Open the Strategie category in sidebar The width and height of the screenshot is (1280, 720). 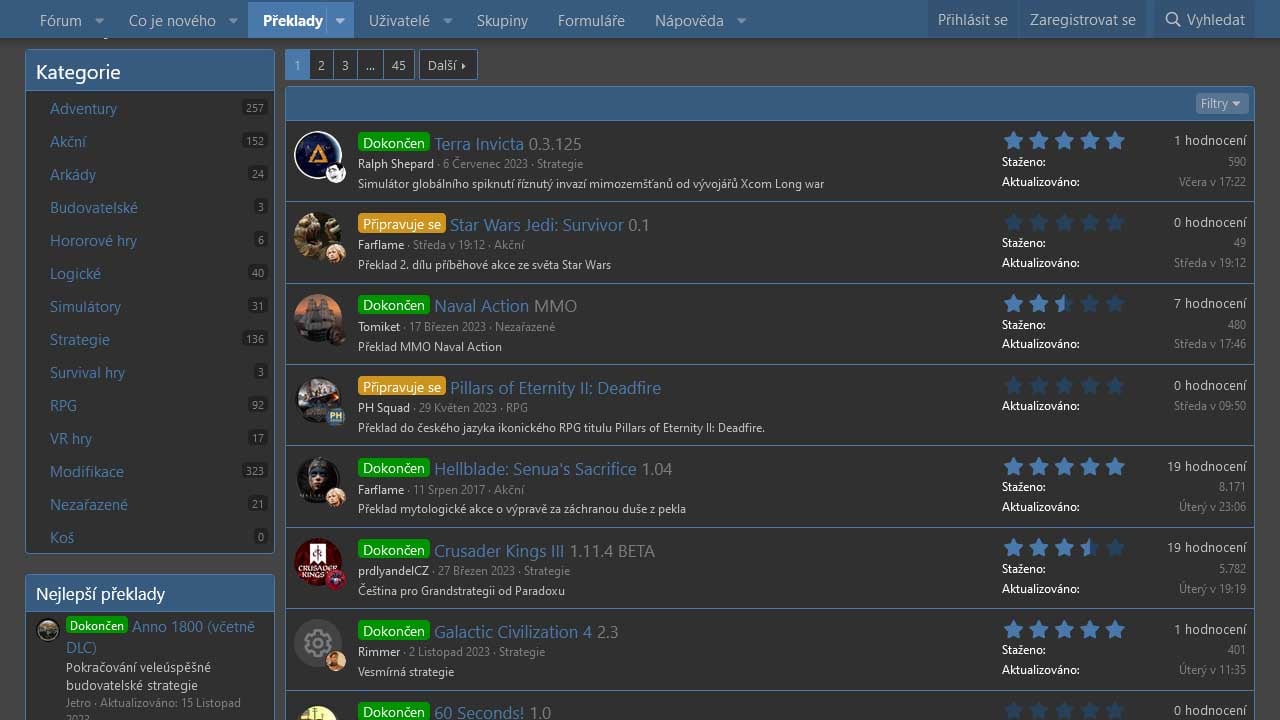pyautogui.click(x=80, y=339)
